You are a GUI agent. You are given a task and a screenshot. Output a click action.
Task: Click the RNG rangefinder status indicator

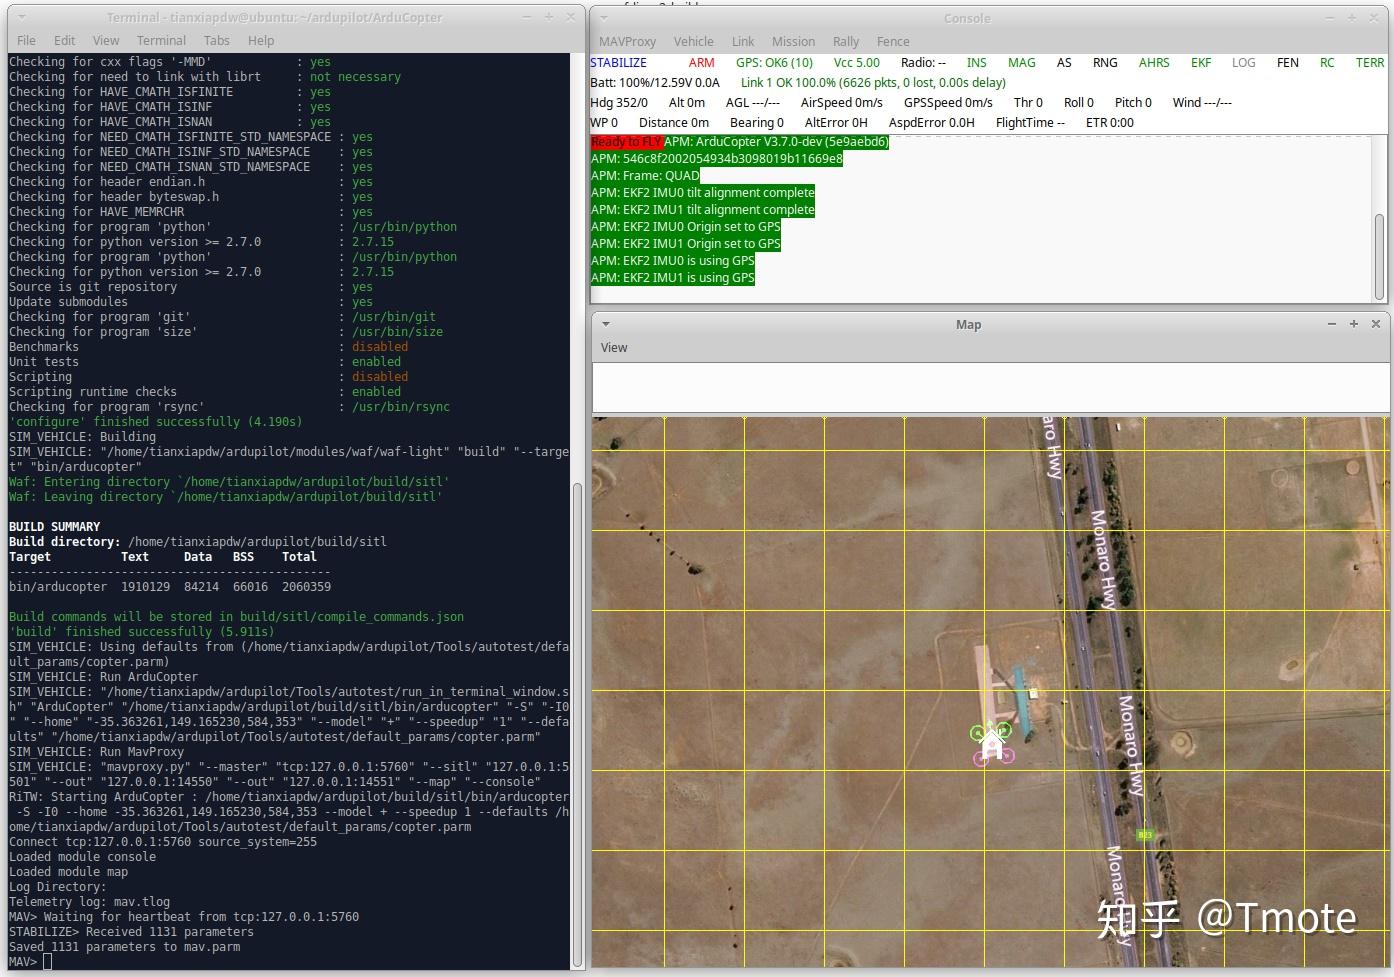pyautogui.click(x=1104, y=62)
